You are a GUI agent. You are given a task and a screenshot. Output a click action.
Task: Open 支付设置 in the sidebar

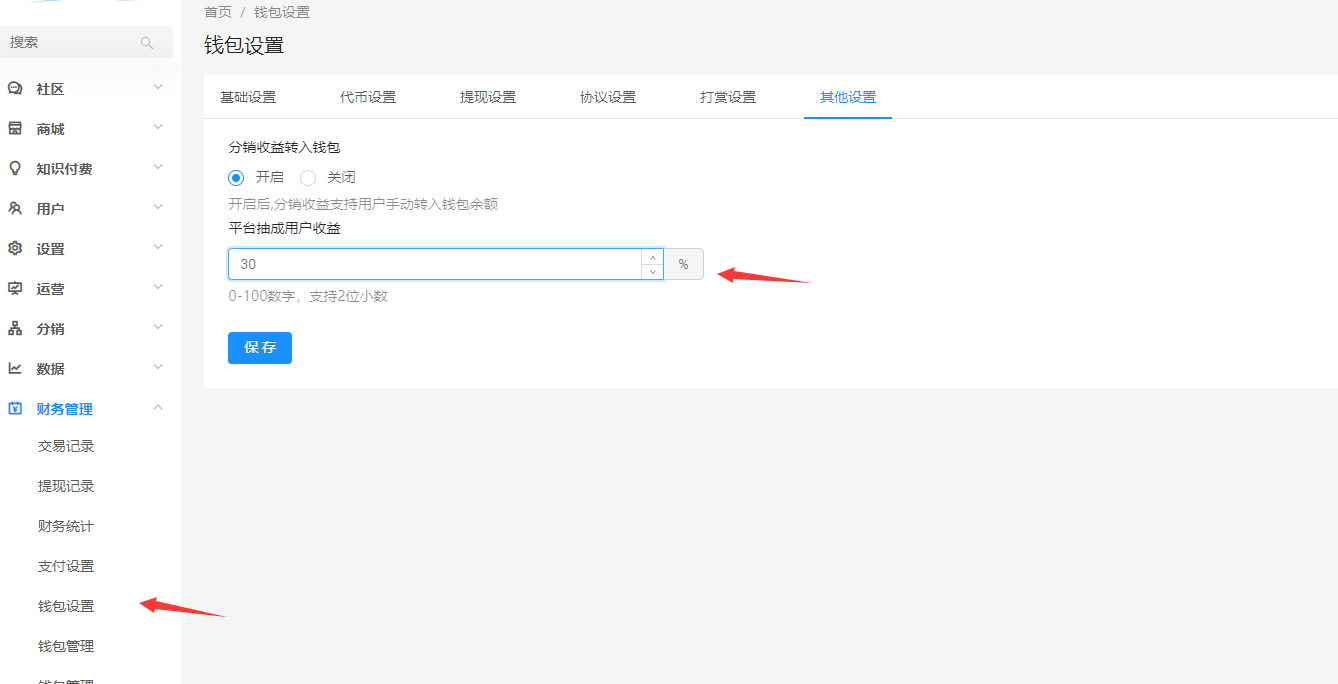(x=66, y=566)
